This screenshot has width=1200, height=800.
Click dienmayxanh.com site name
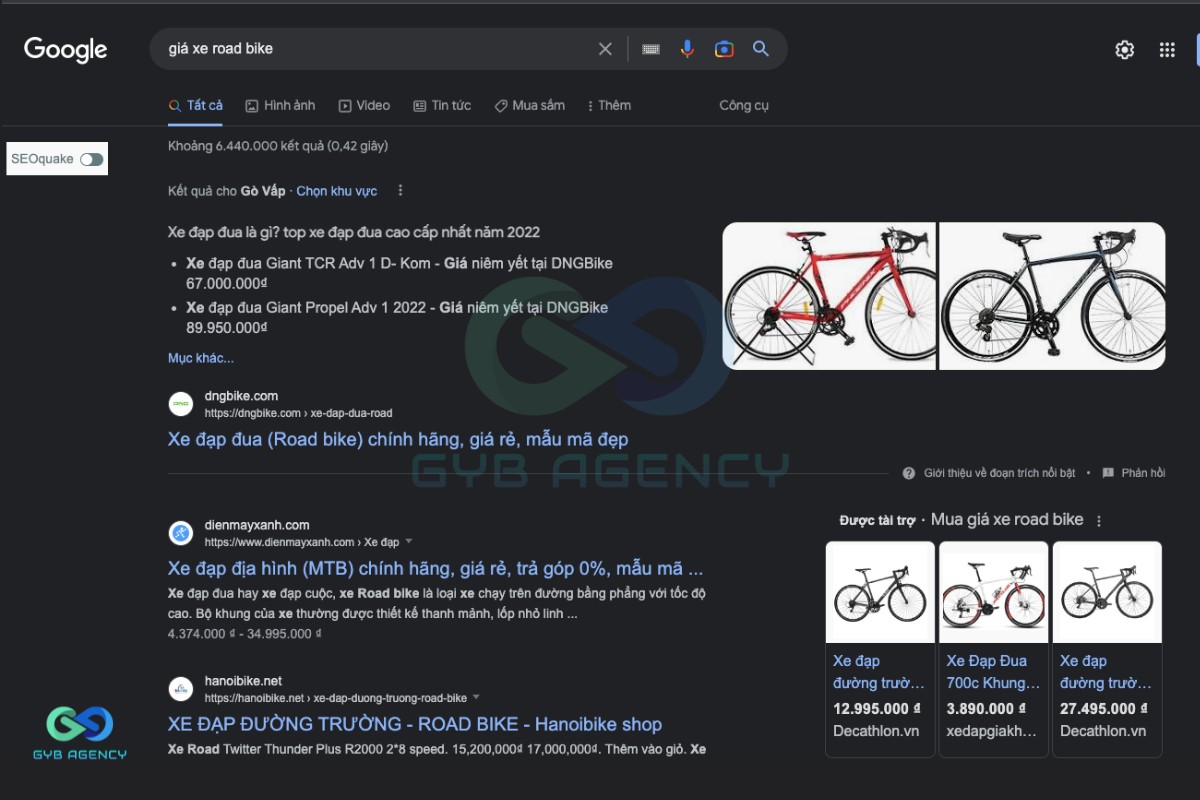click(x=257, y=525)
